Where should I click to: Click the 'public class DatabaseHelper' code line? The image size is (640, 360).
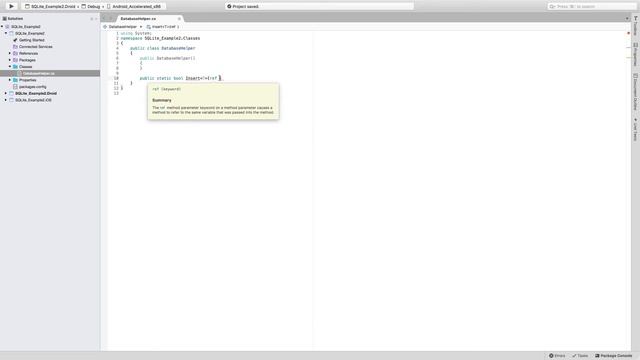(x=163, y=48)
